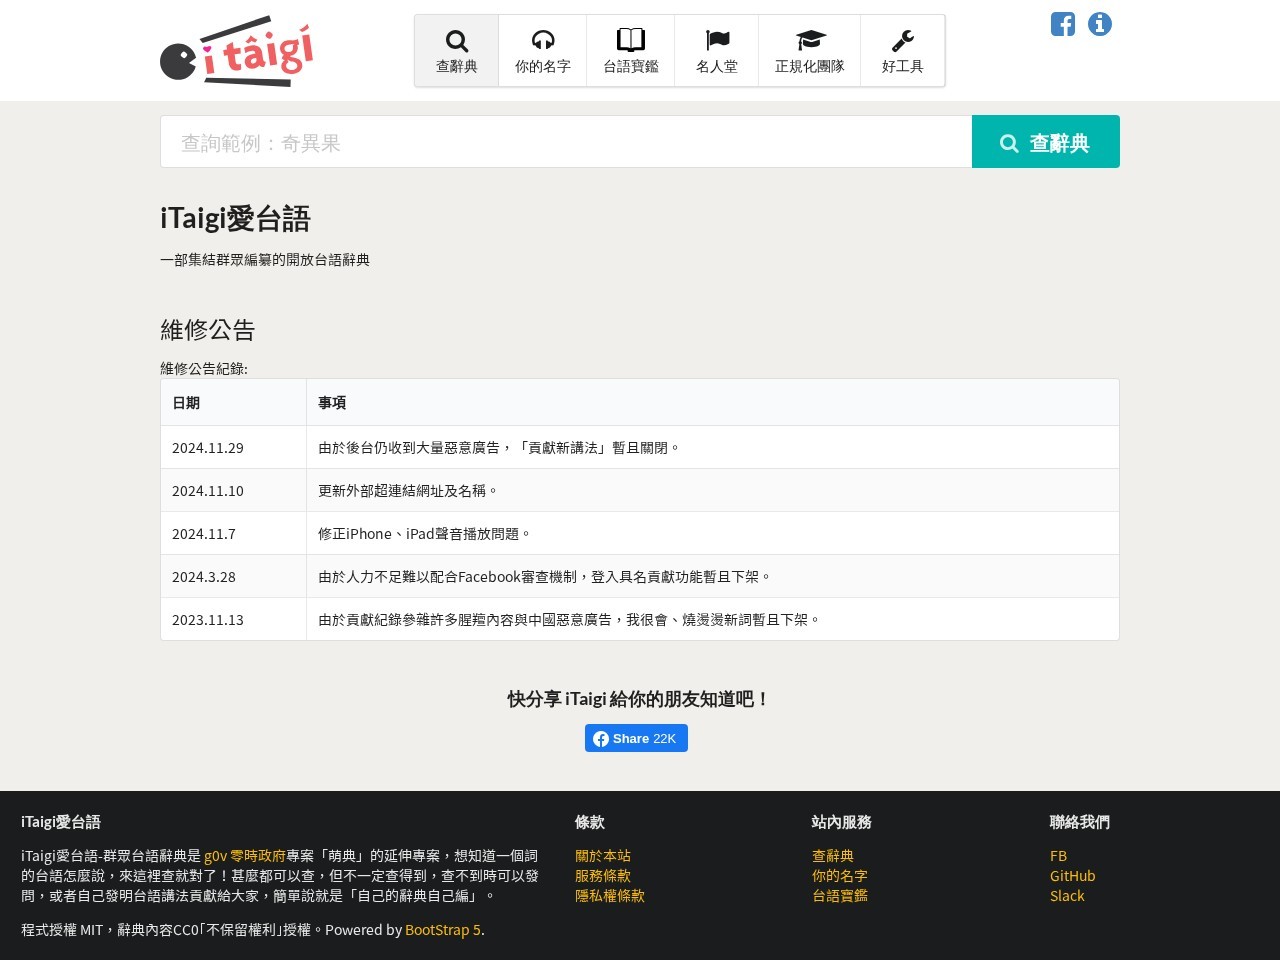
Task: Select the 2024.11.10 date cell
Action: coord(234,491)
